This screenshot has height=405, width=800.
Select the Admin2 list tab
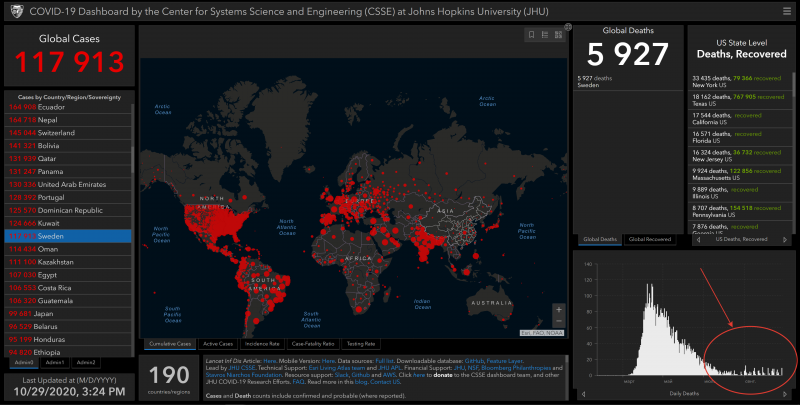point(86,363)
